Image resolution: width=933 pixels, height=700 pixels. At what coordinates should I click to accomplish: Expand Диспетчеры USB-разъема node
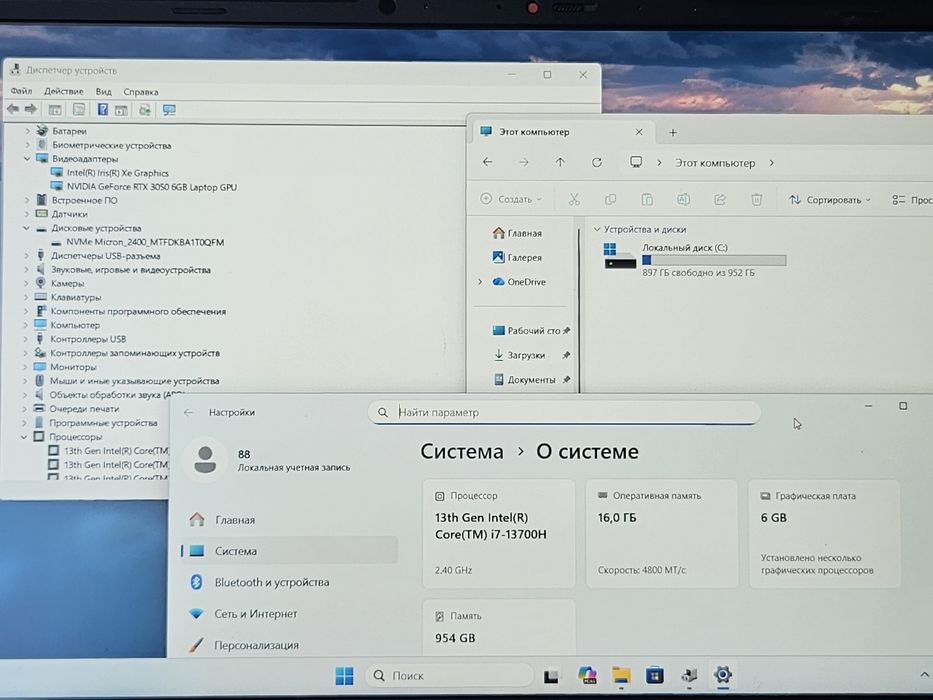tap(26, 256)
